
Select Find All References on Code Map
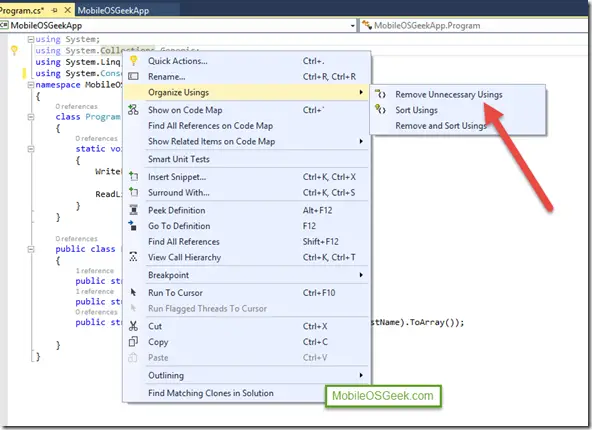247,126
